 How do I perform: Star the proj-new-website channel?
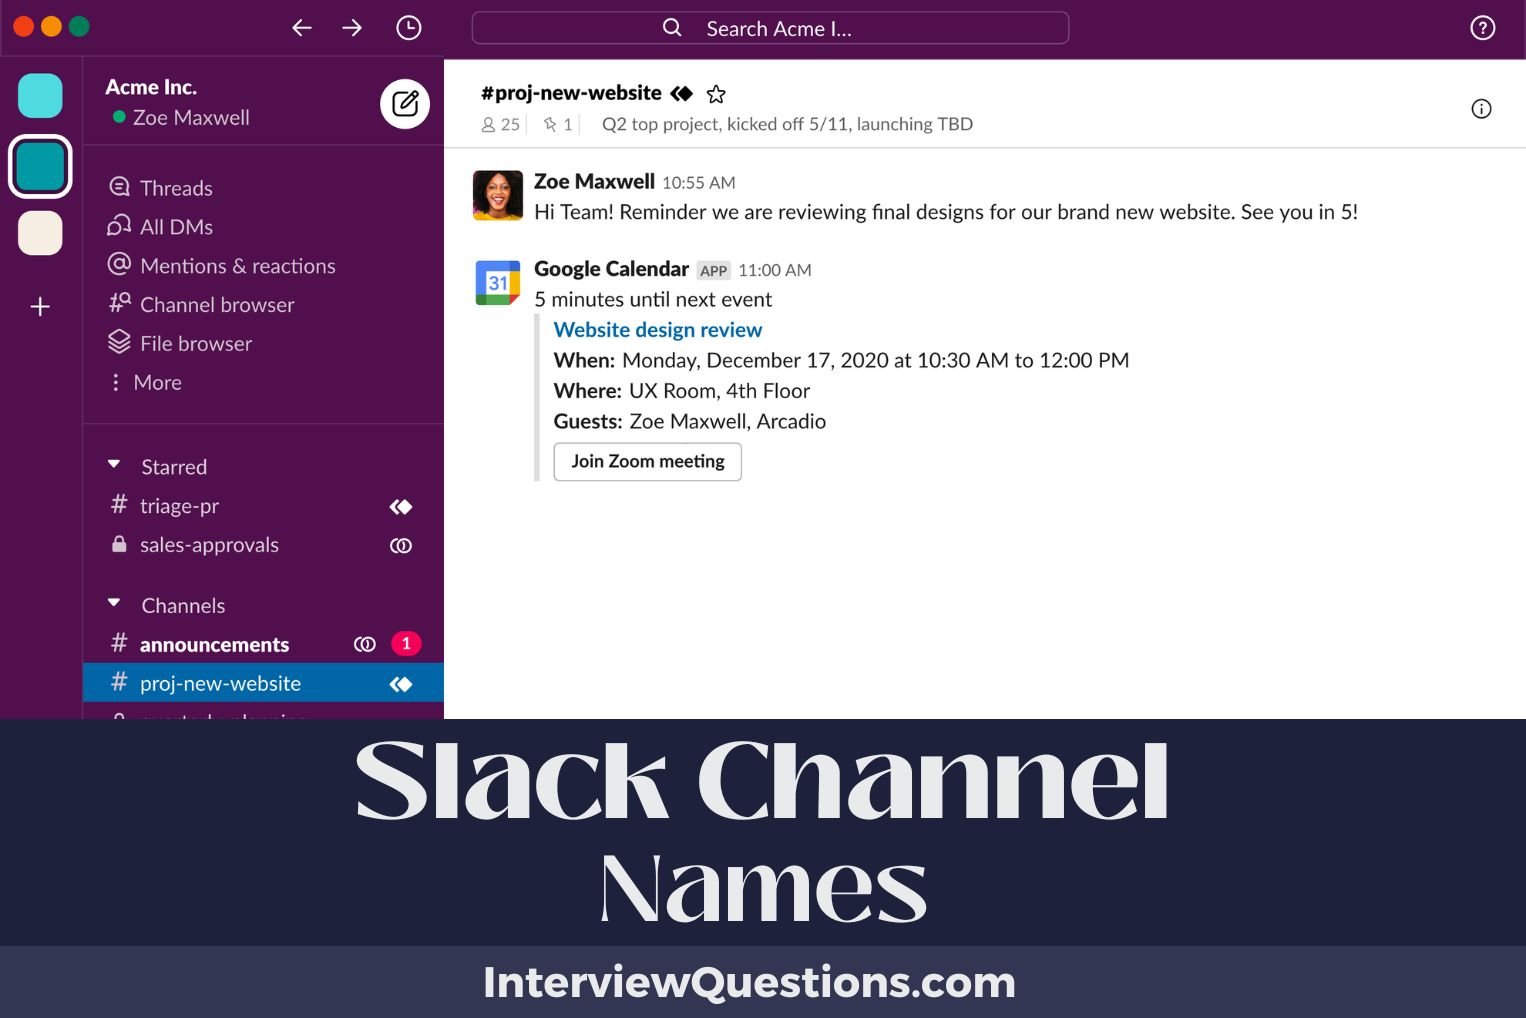[x=716, y=94]
